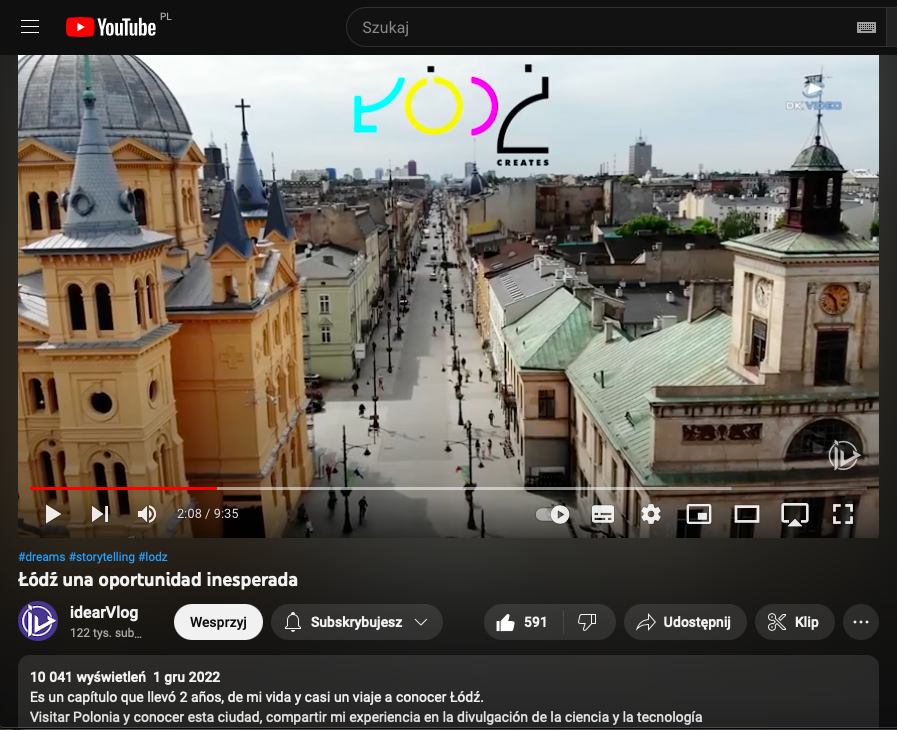
Task: Open player settings gear
Action: point(650,514)
